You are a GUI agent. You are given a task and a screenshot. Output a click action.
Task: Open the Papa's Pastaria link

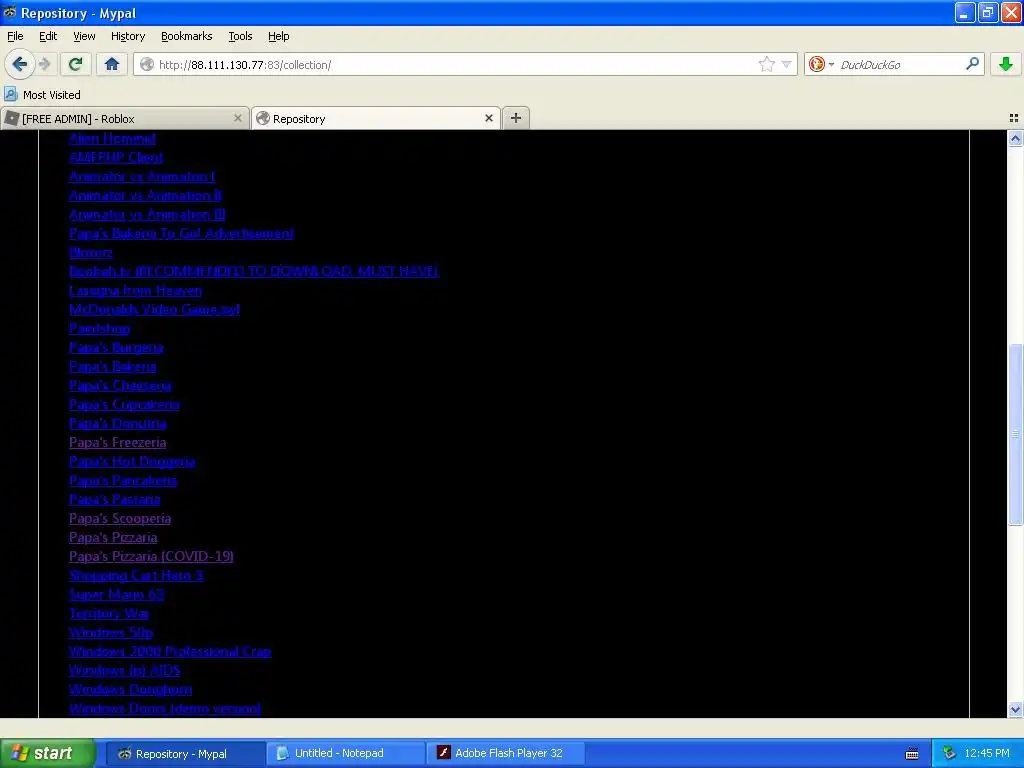click(x=114, y=499)
